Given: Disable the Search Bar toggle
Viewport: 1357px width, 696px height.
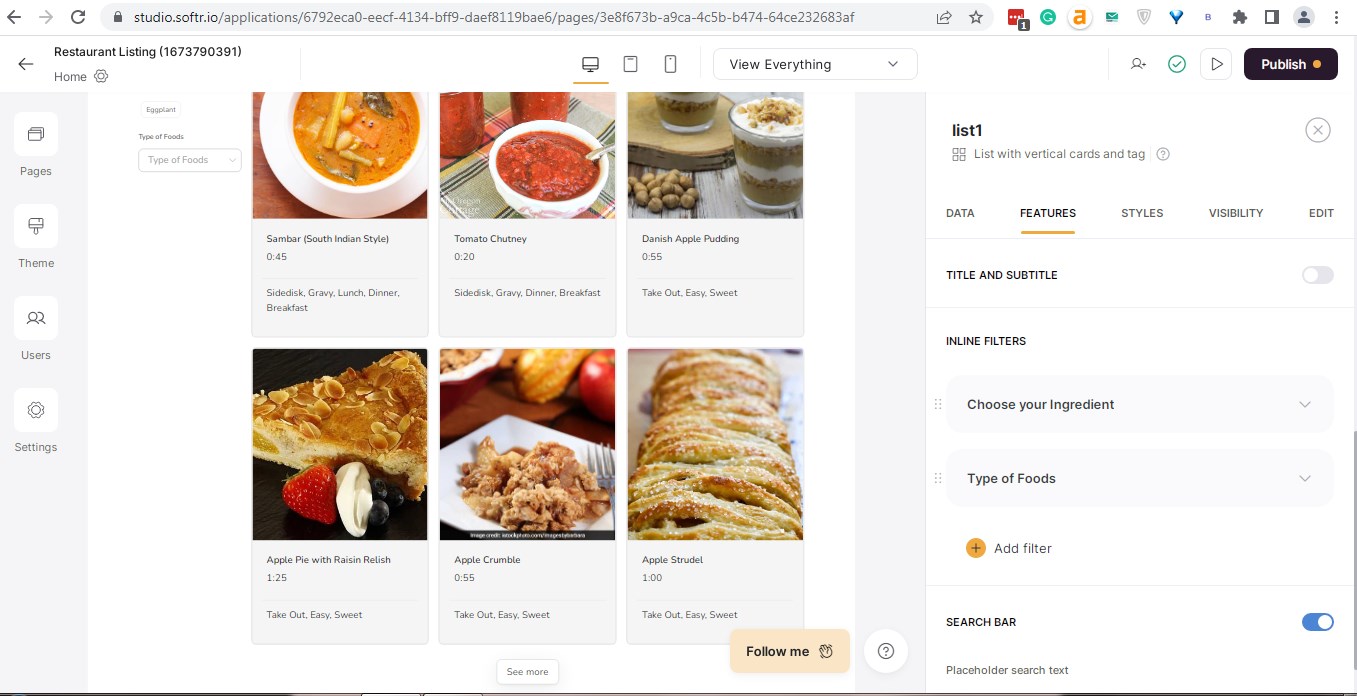Looking at the screenshot, I should coord(1317,622).
